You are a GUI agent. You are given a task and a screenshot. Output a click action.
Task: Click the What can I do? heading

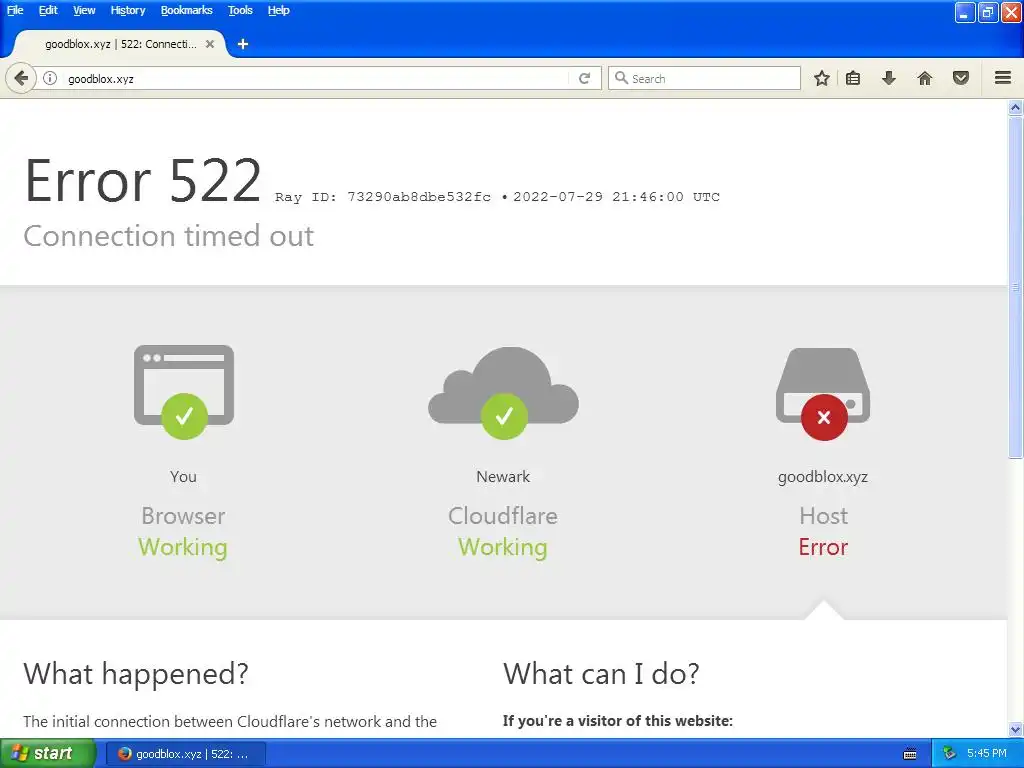[601, 674]
